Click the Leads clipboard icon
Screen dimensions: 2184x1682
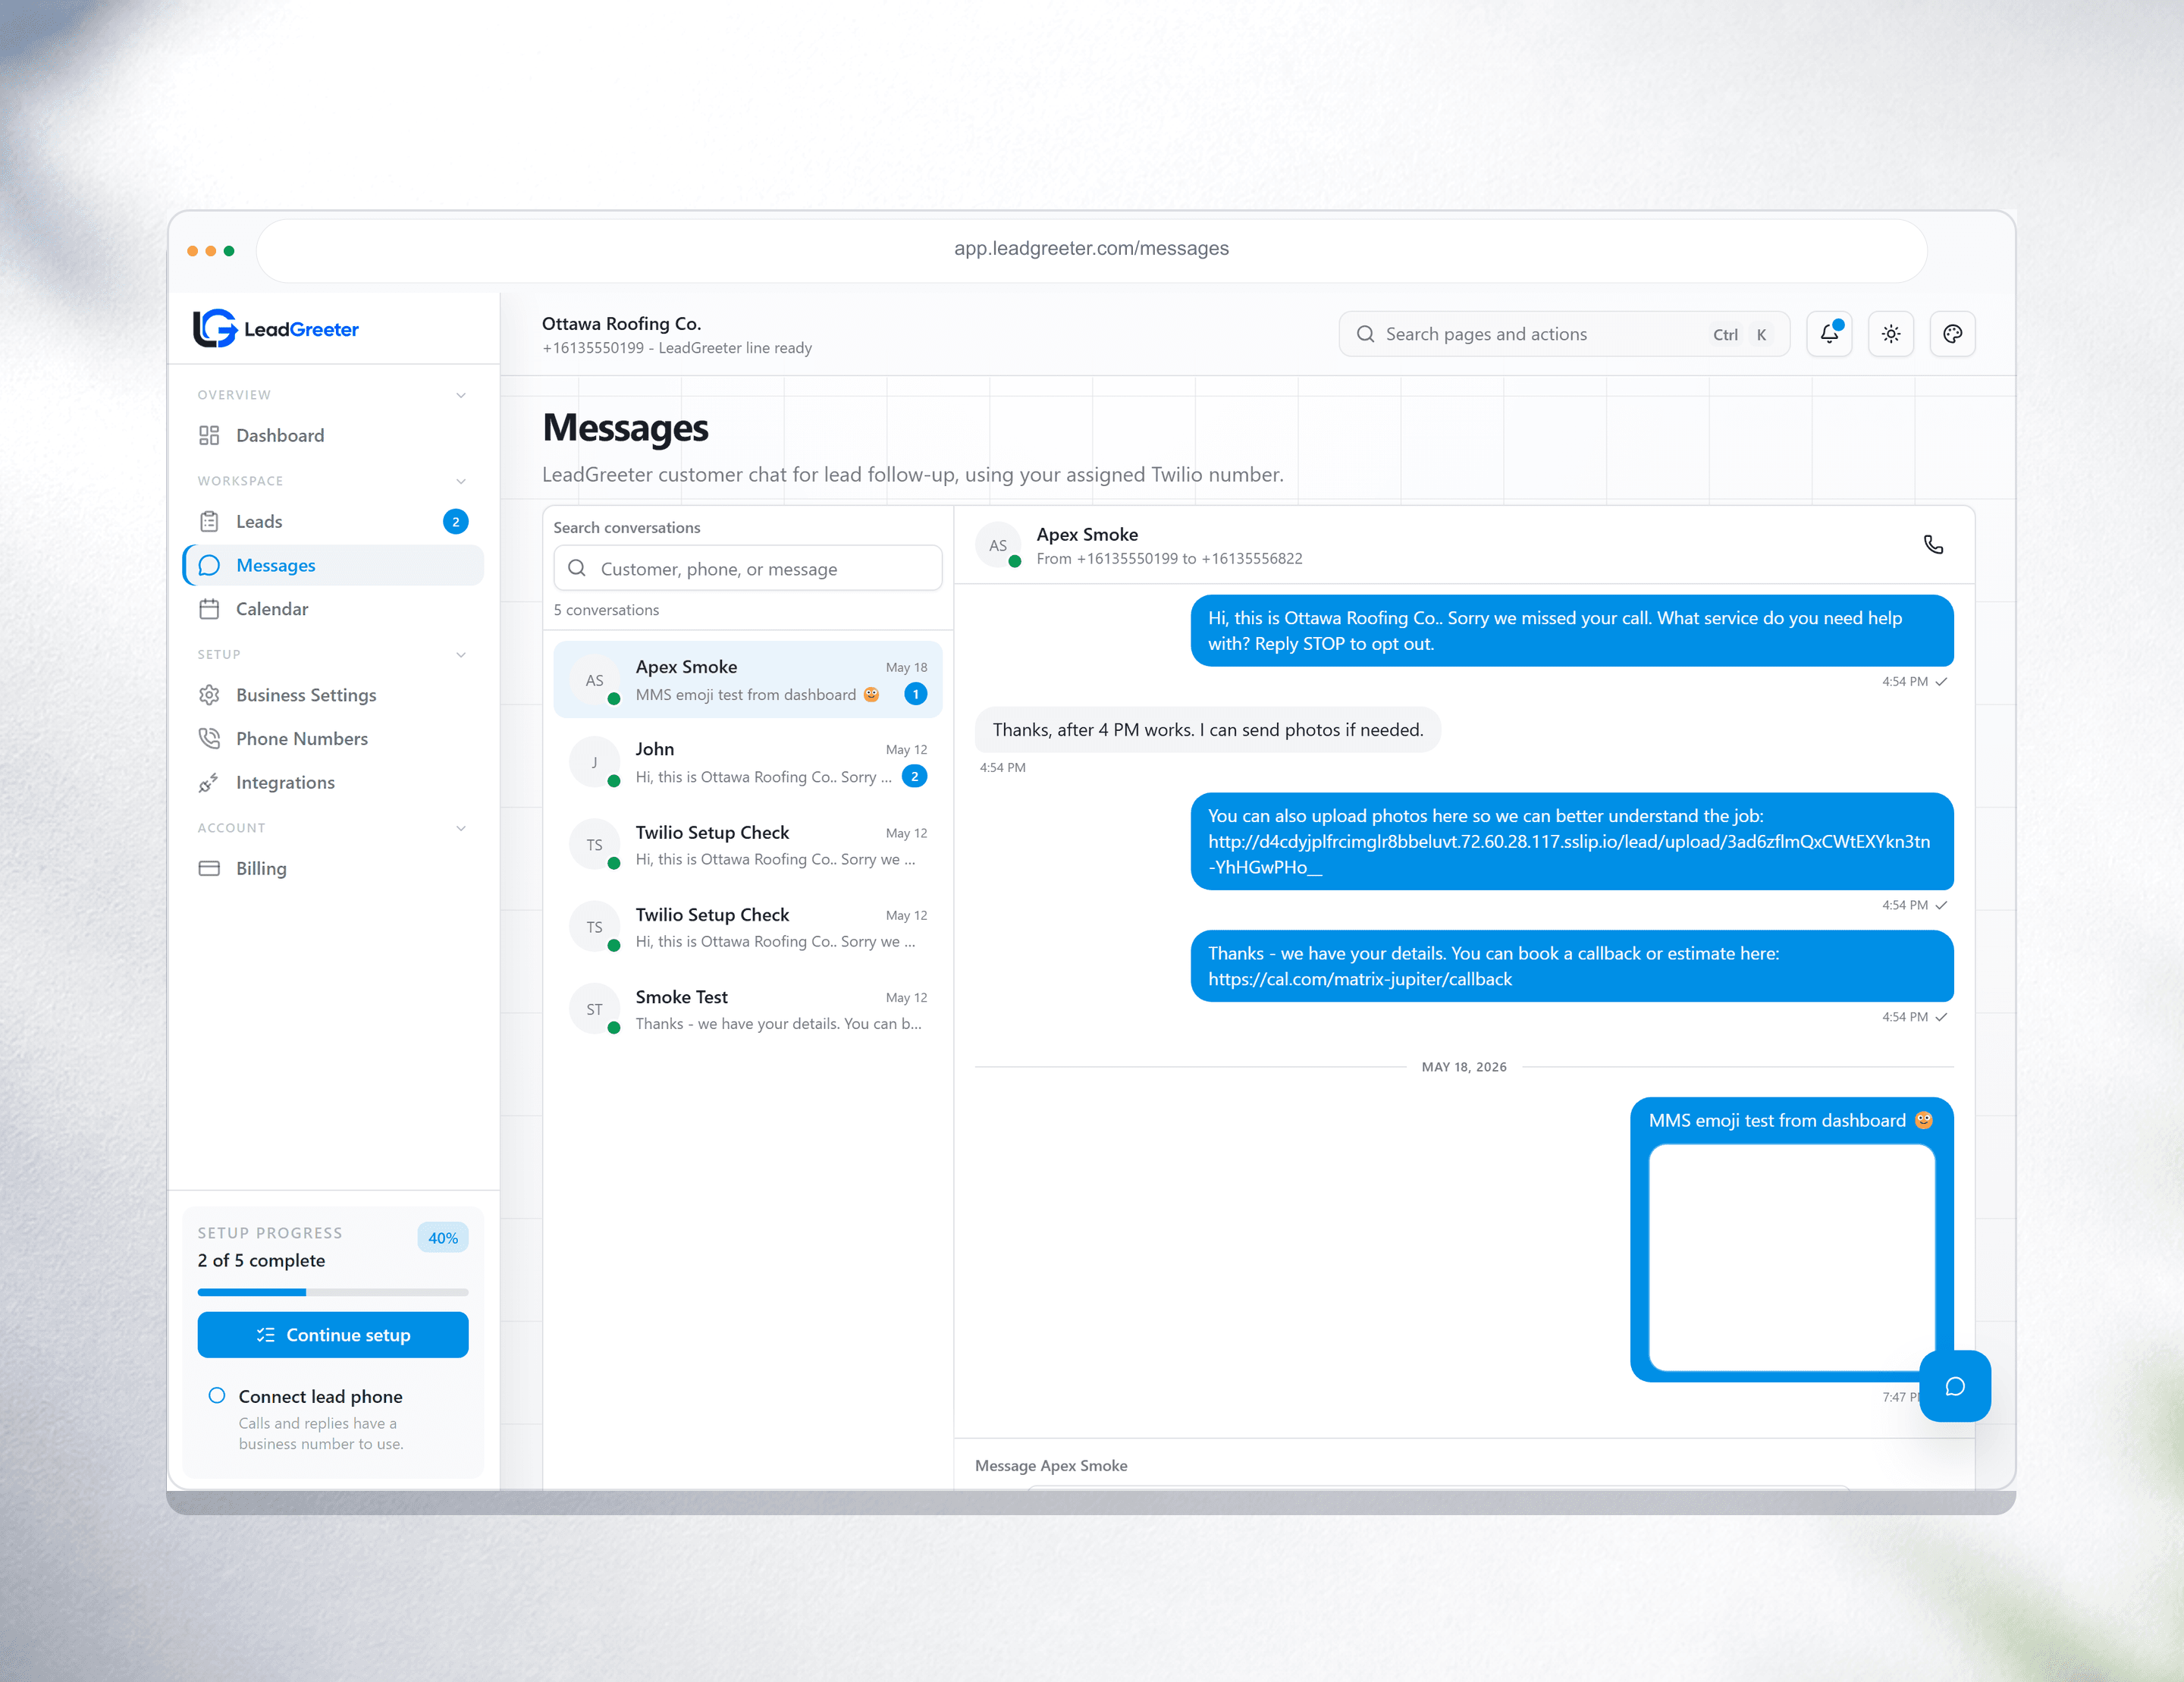tap(209, 521)
